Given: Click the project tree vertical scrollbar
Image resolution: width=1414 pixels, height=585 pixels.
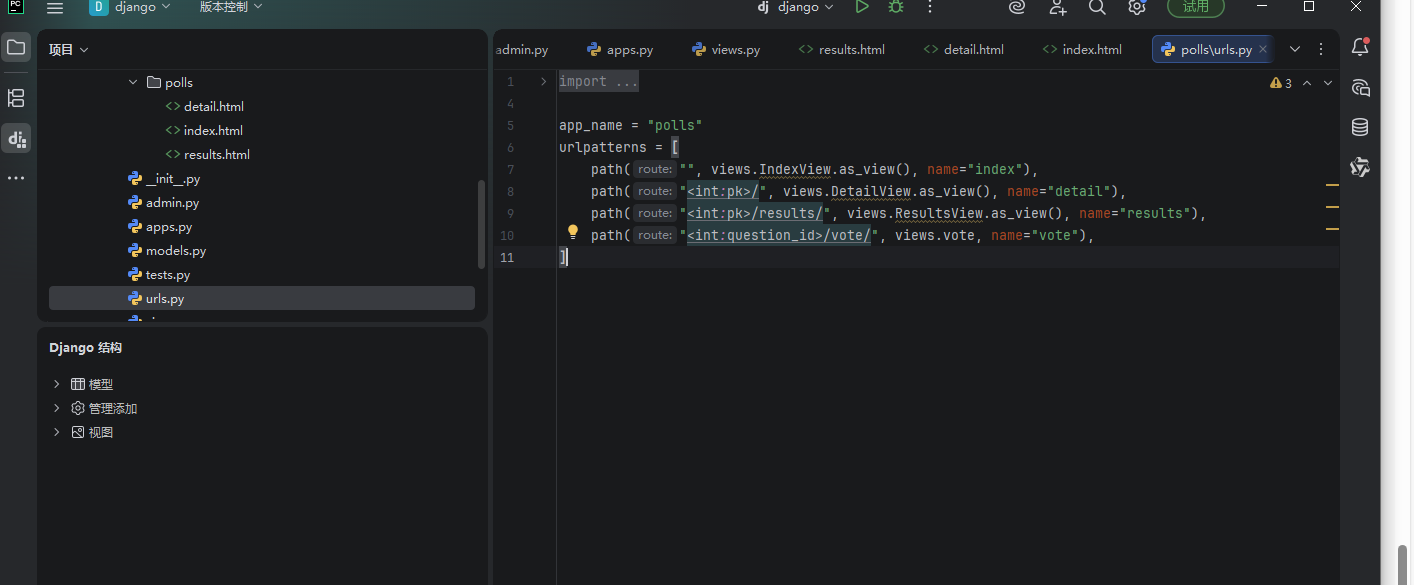Looking at the screenshot, I should tap(482, 224).
